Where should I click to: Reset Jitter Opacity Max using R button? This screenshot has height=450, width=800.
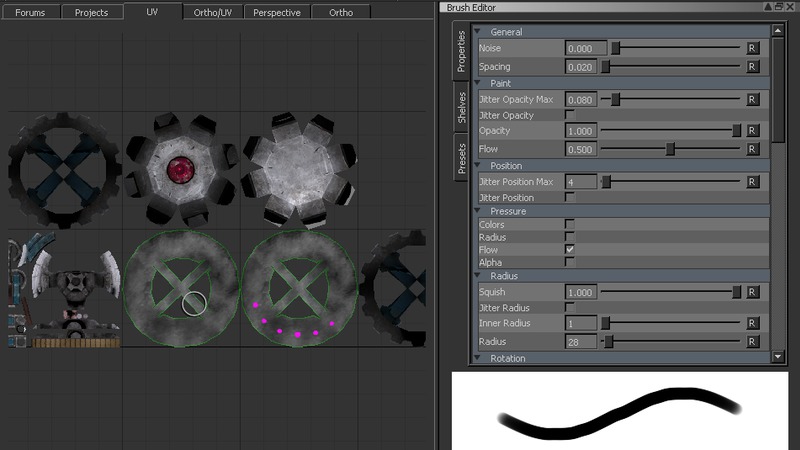(752, 100)
